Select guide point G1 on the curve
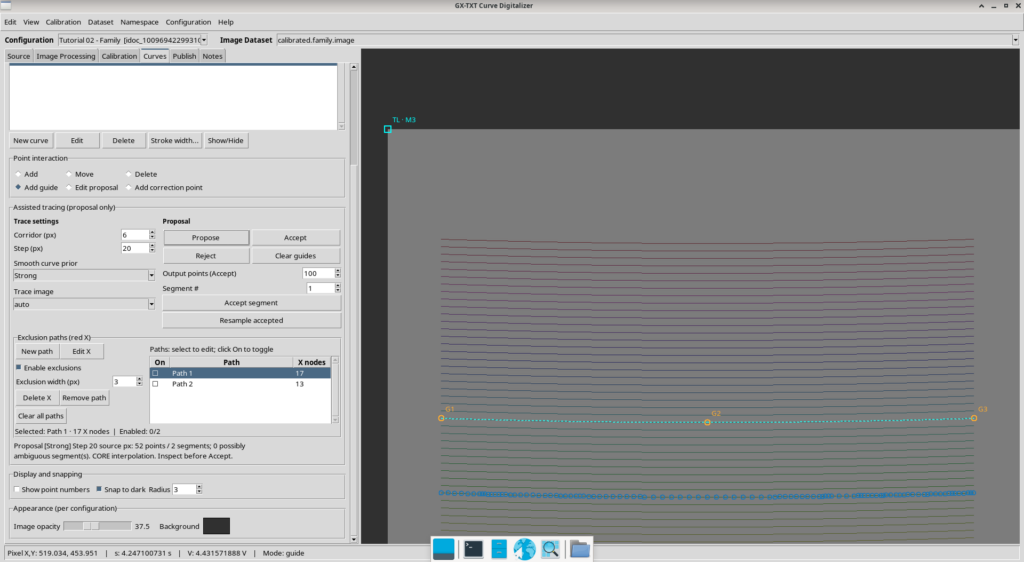1024x562 pixels. pyautogui.click(x=441, y=418)
